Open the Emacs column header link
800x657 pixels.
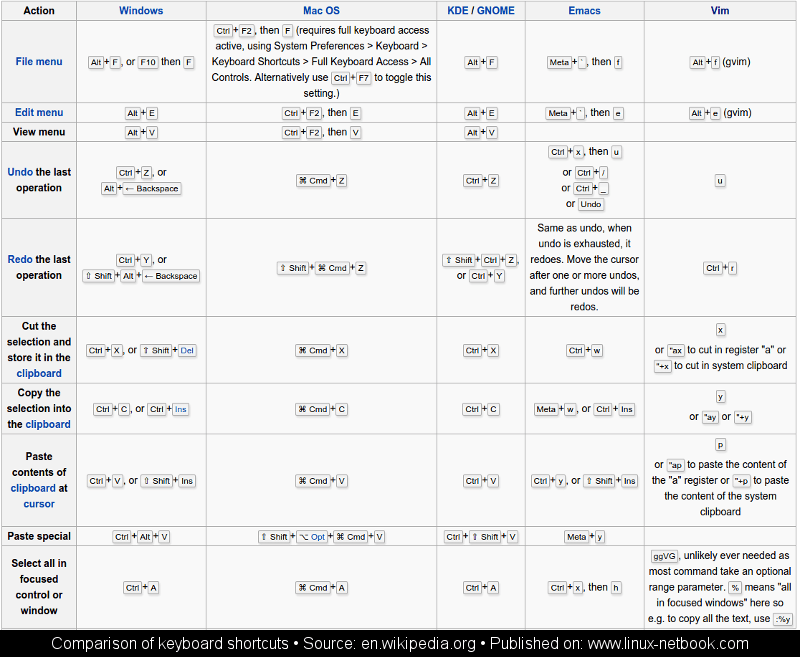[584, 11]
